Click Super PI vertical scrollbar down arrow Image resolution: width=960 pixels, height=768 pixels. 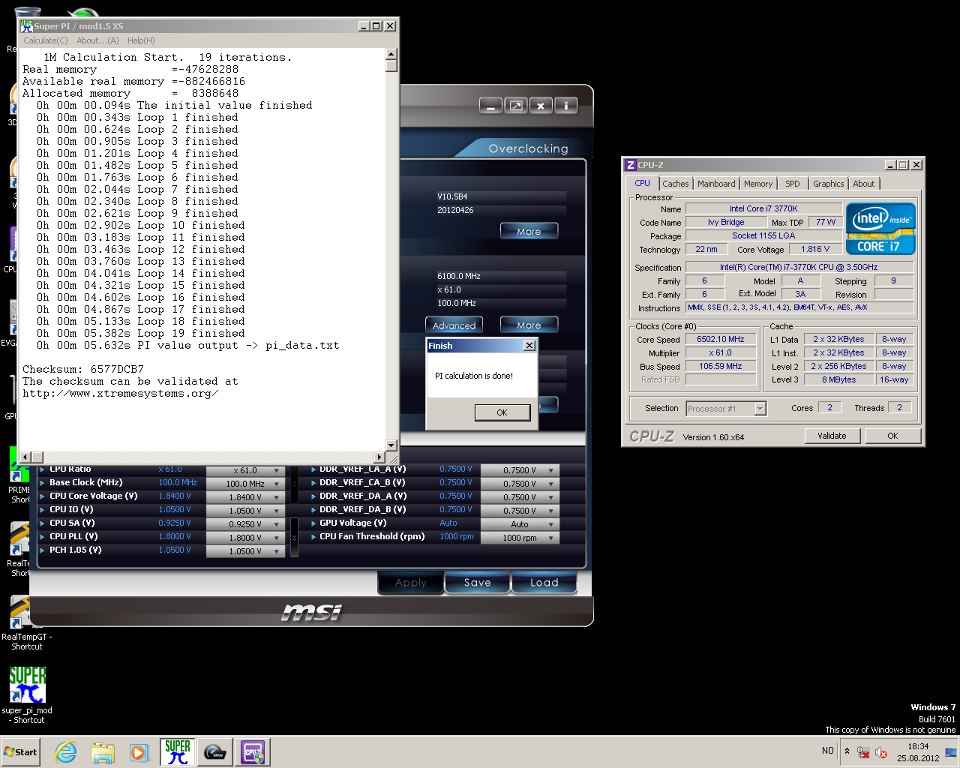pos(392,445)
